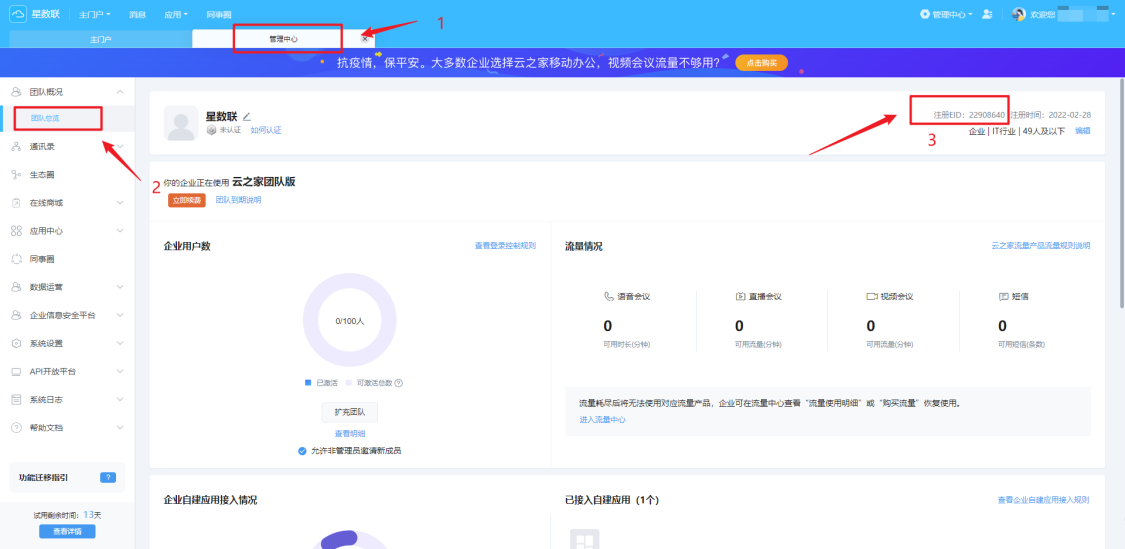Open the user account dropdown arrow
Image resolution: width=1125 pixels, height=549 pixels.
point(1114,14)
